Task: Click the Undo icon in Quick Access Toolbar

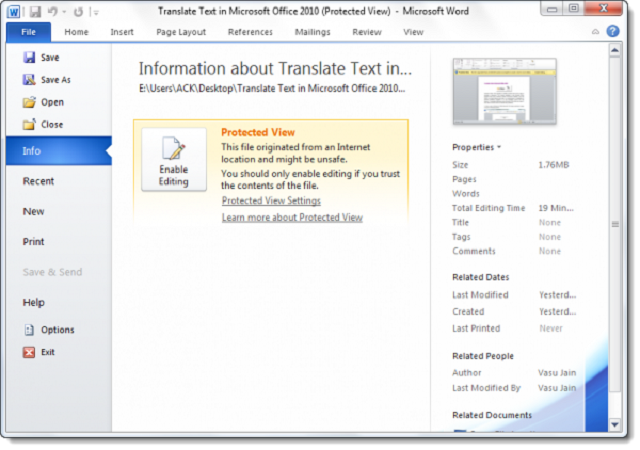Action: (52, 12)
